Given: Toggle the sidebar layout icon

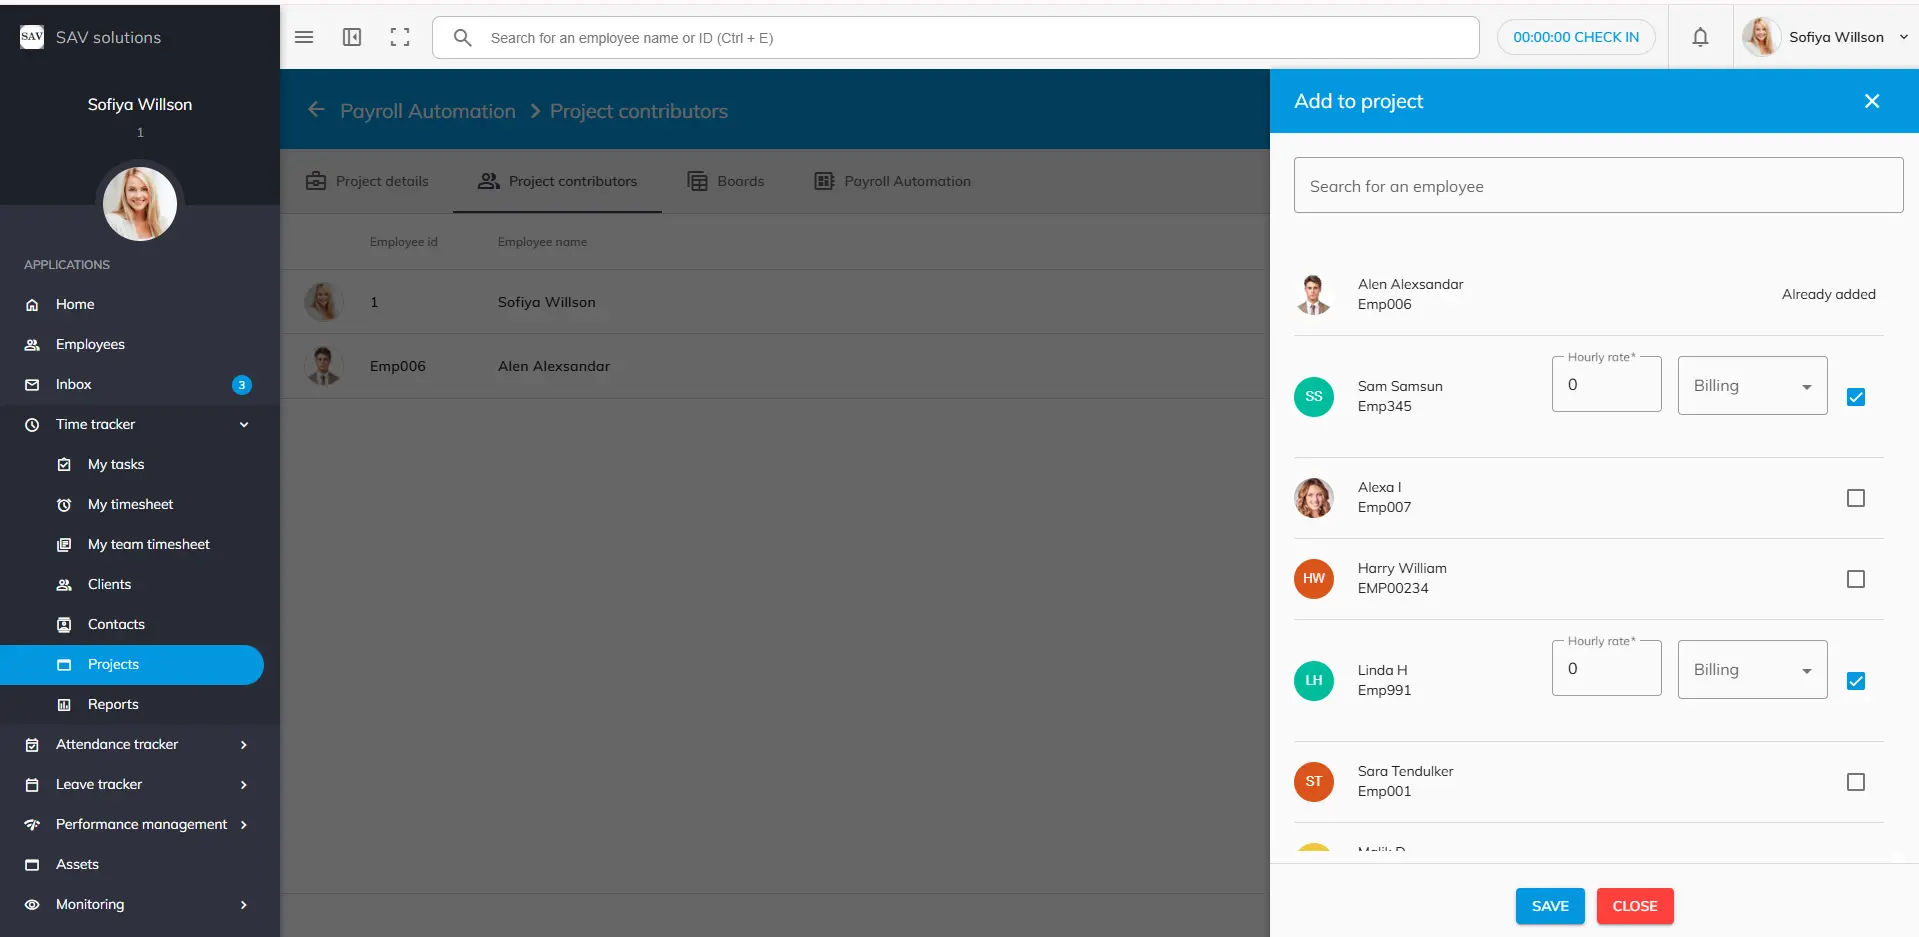Looking at the screenshot, I should (352, 37).
